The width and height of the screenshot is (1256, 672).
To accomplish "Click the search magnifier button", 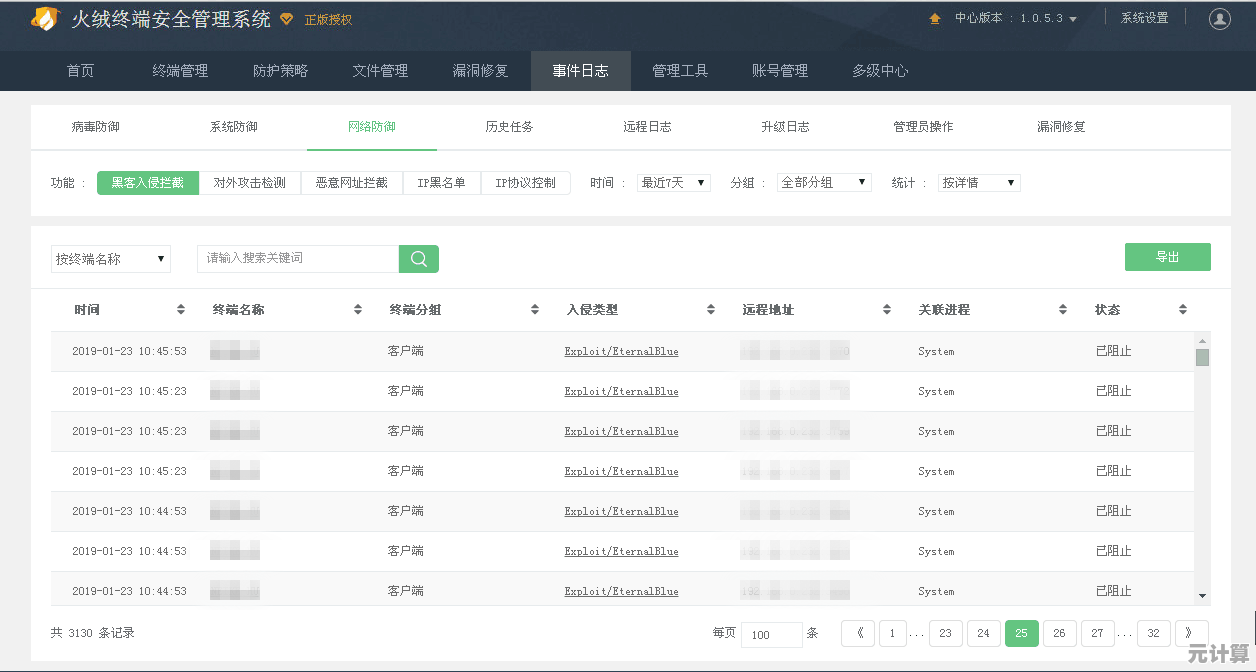I will point(419,259).
